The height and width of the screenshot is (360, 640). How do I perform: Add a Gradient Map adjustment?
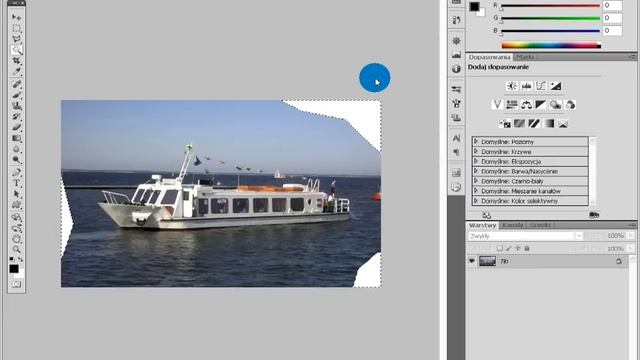(549, 123)
